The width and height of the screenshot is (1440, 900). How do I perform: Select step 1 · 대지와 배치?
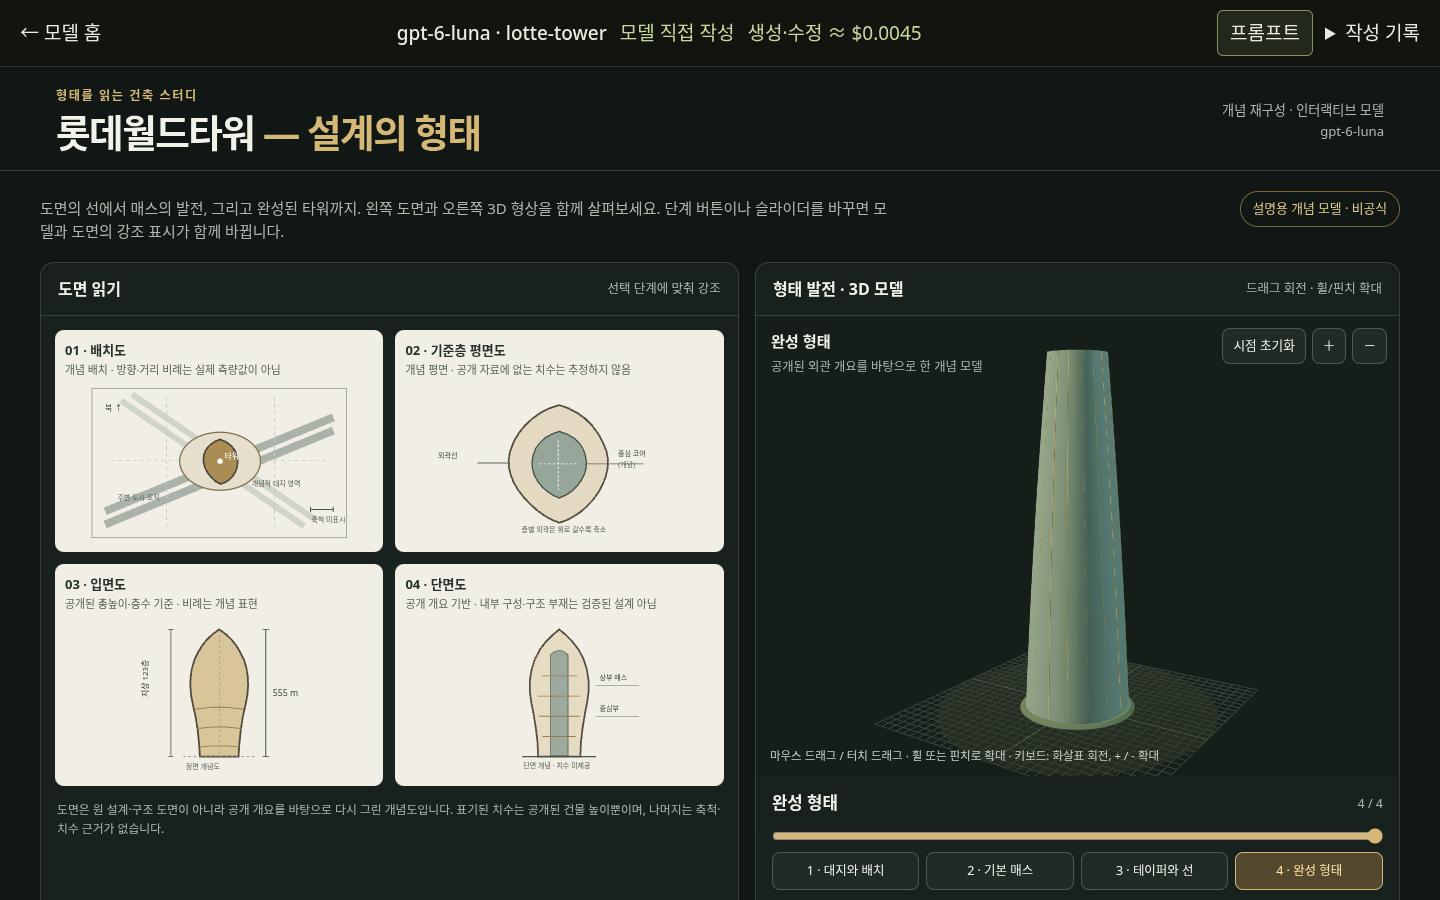[x=845, y=871]
